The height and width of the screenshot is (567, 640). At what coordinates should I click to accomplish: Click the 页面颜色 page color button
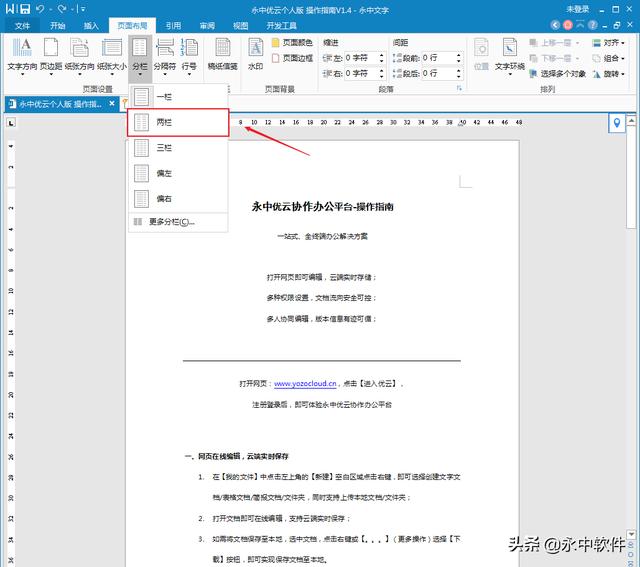pos(292,42)
